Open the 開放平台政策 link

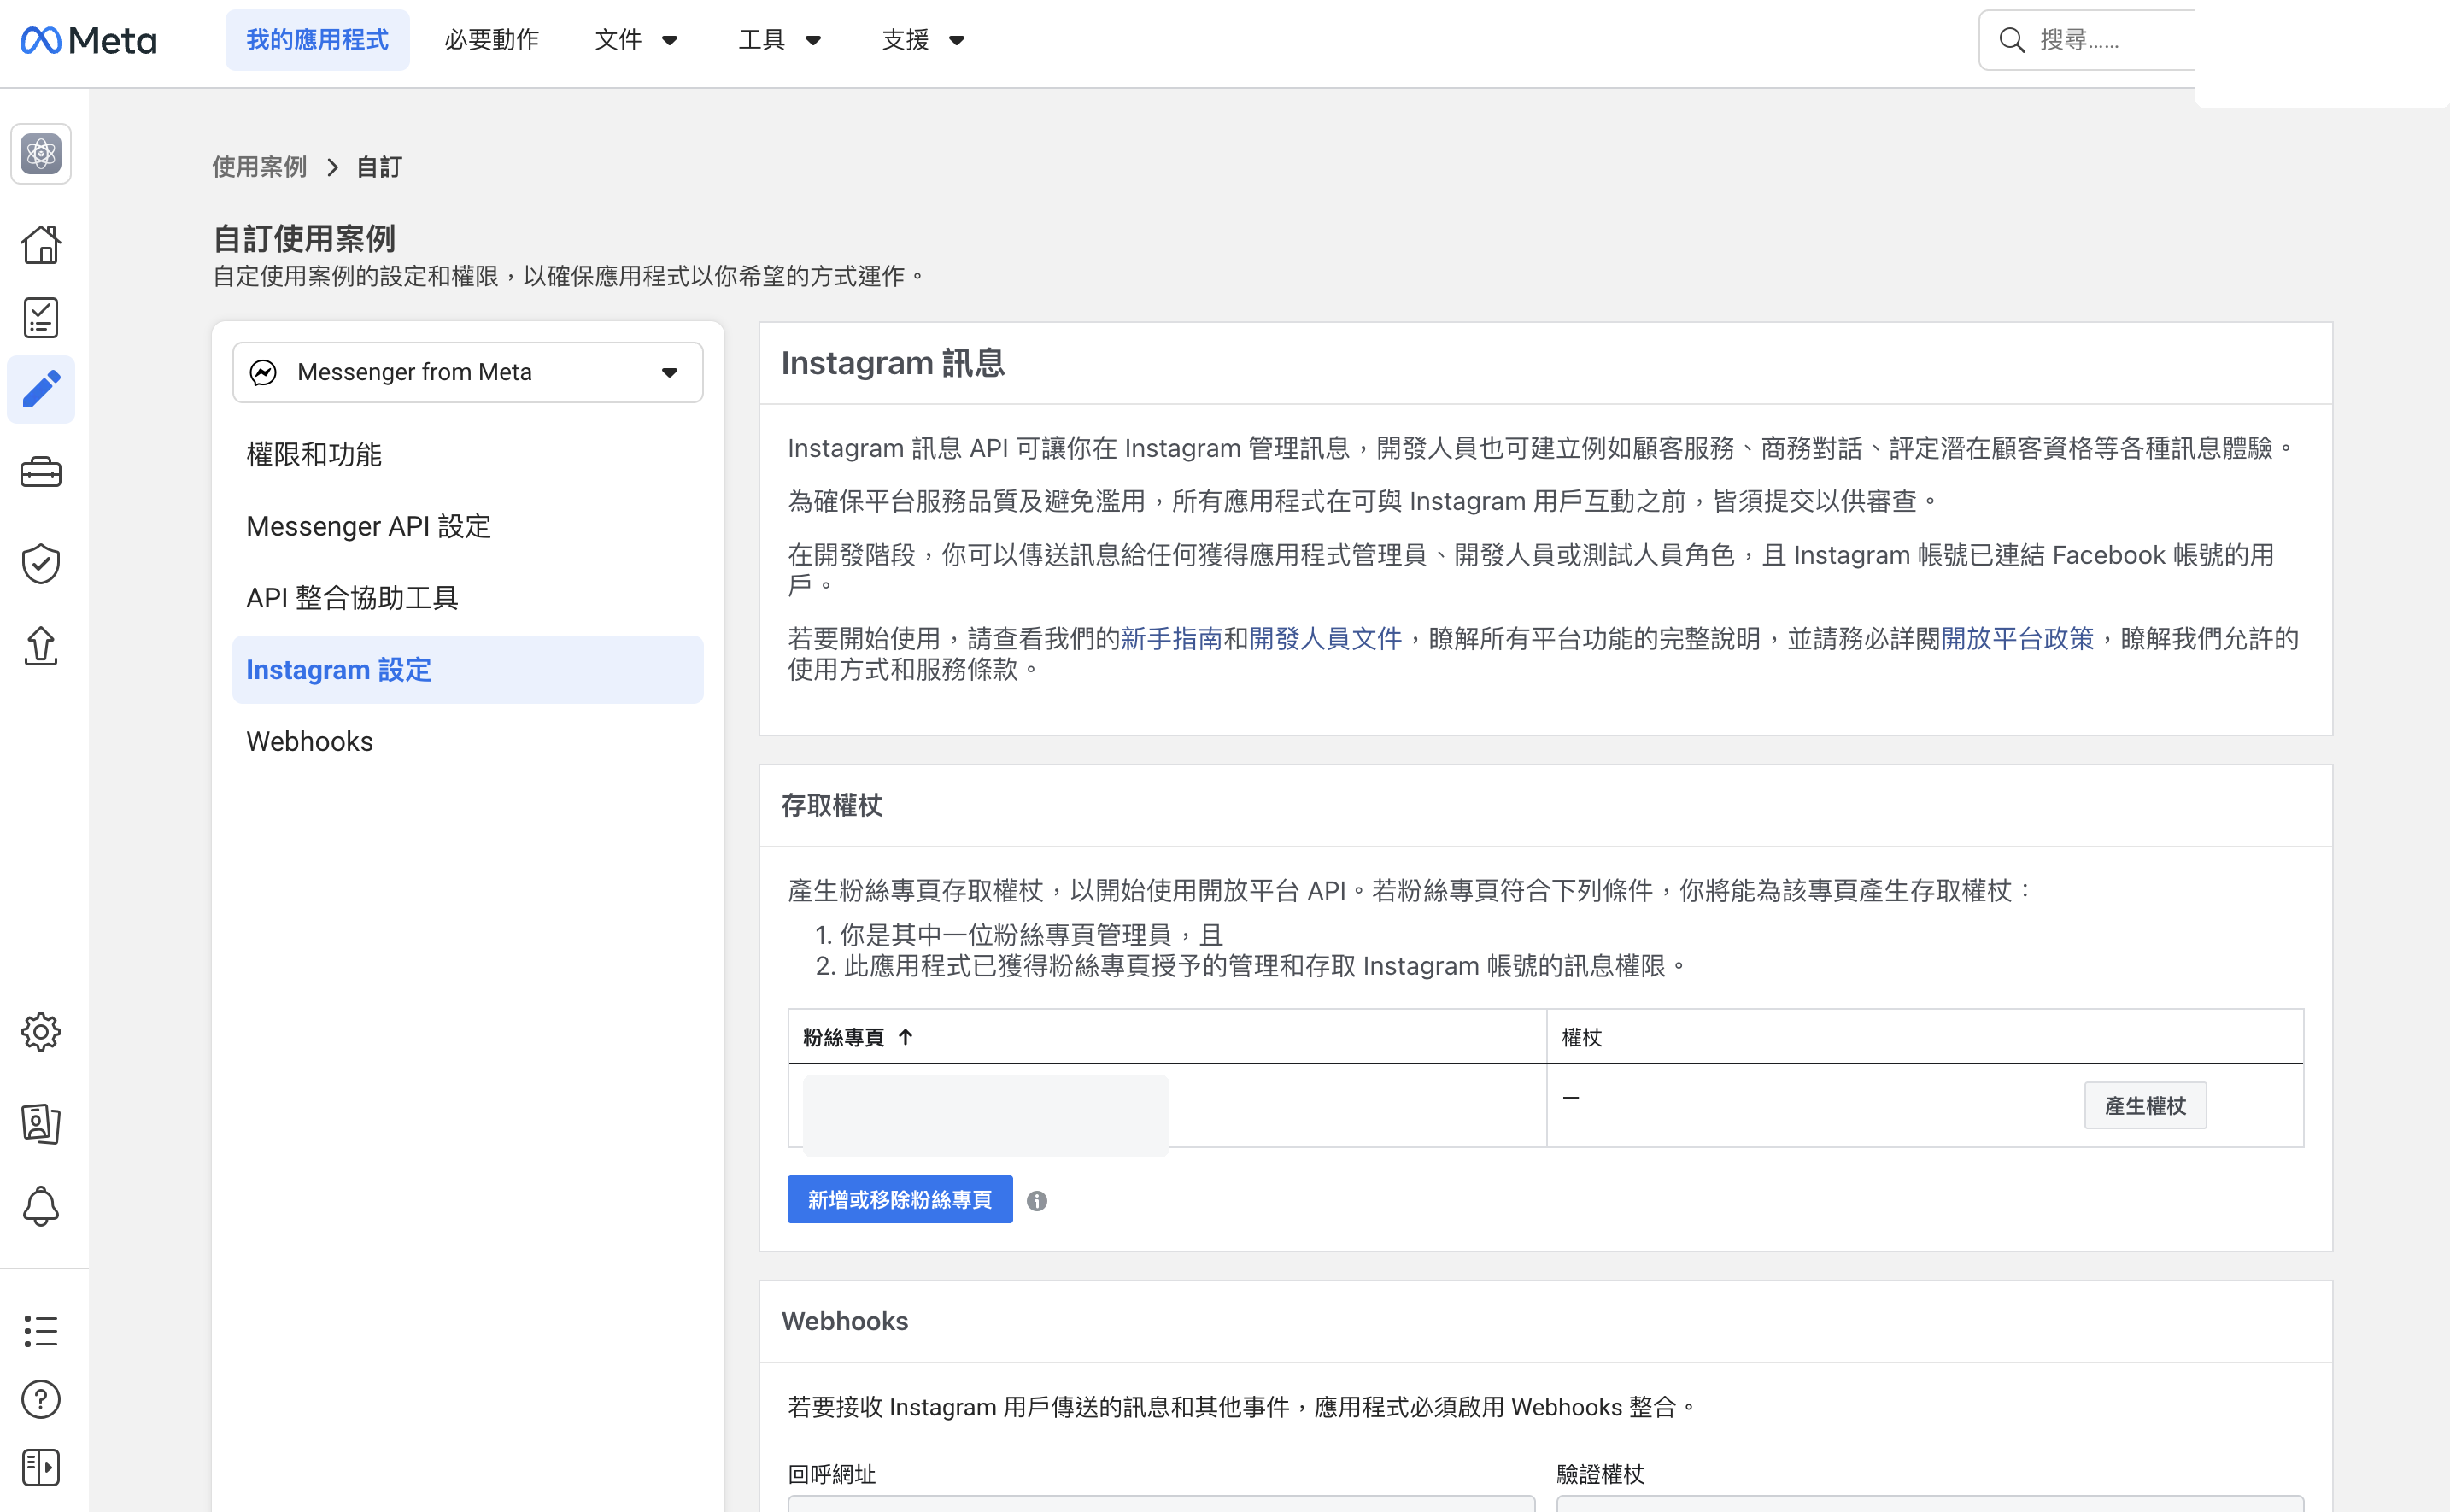(2017, 638)
